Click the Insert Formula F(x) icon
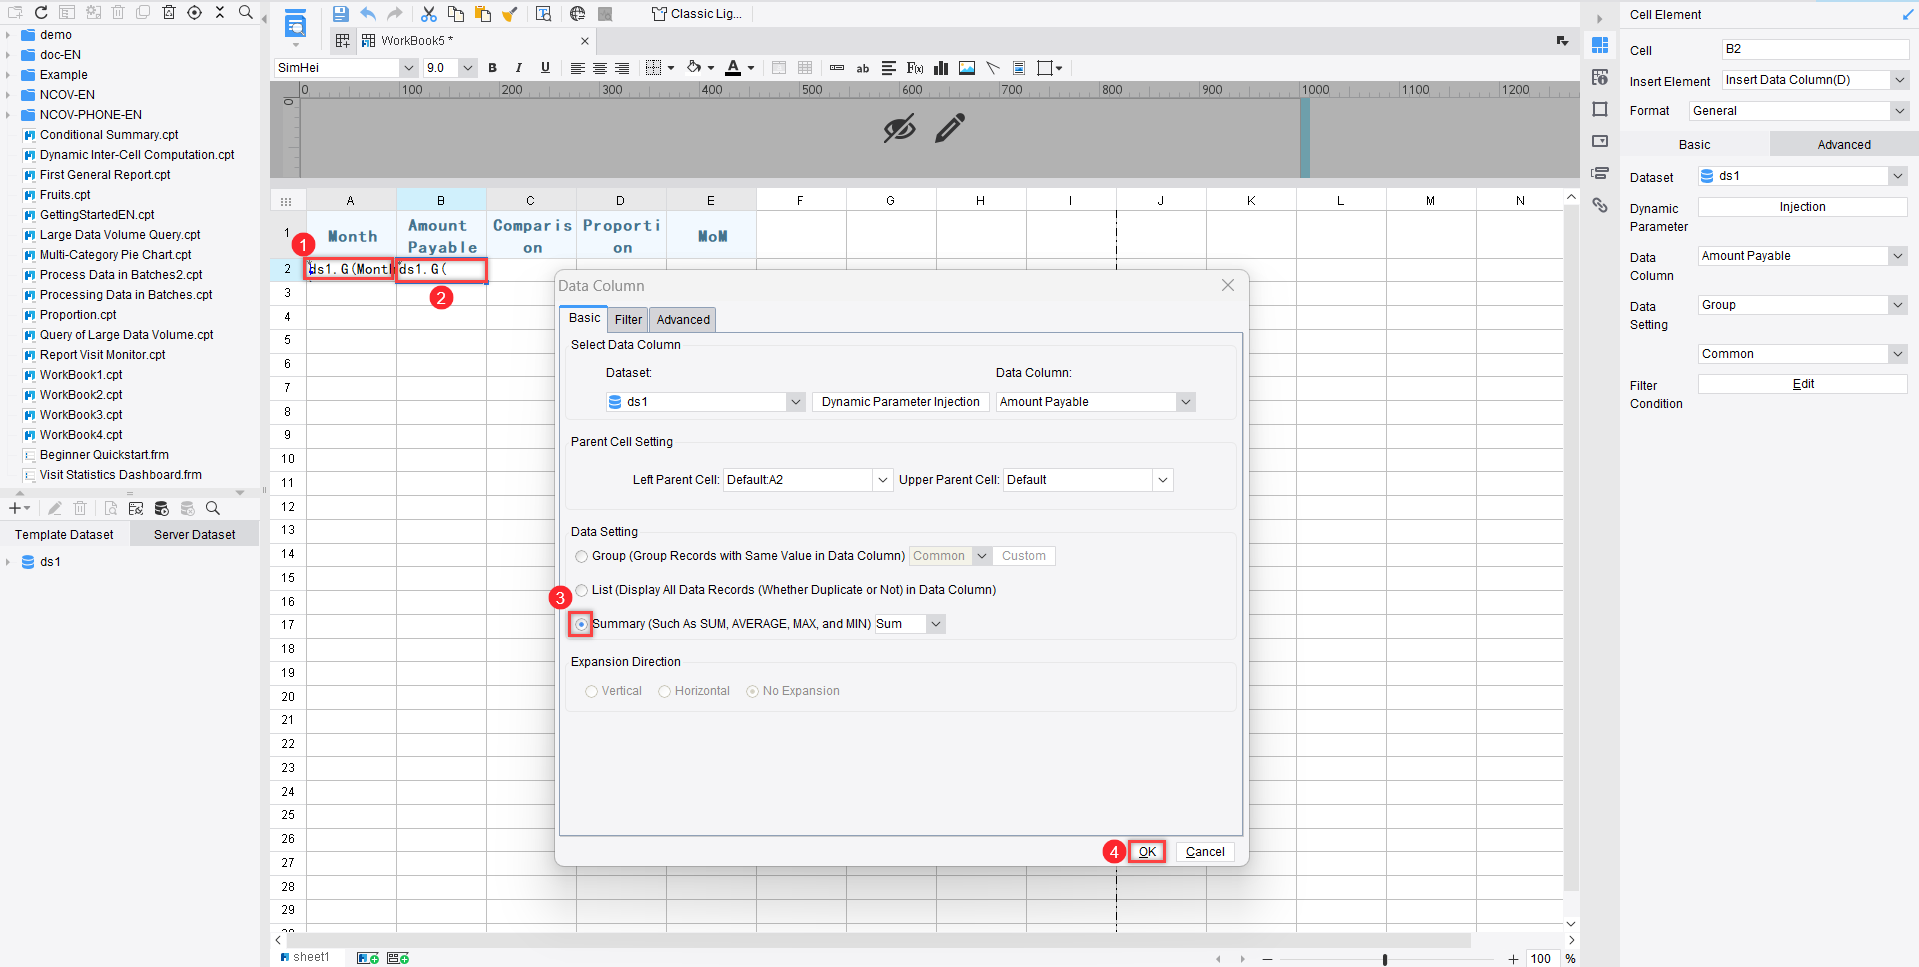The width and height of the screenshot is (1919, 967). tap(915, 68)
